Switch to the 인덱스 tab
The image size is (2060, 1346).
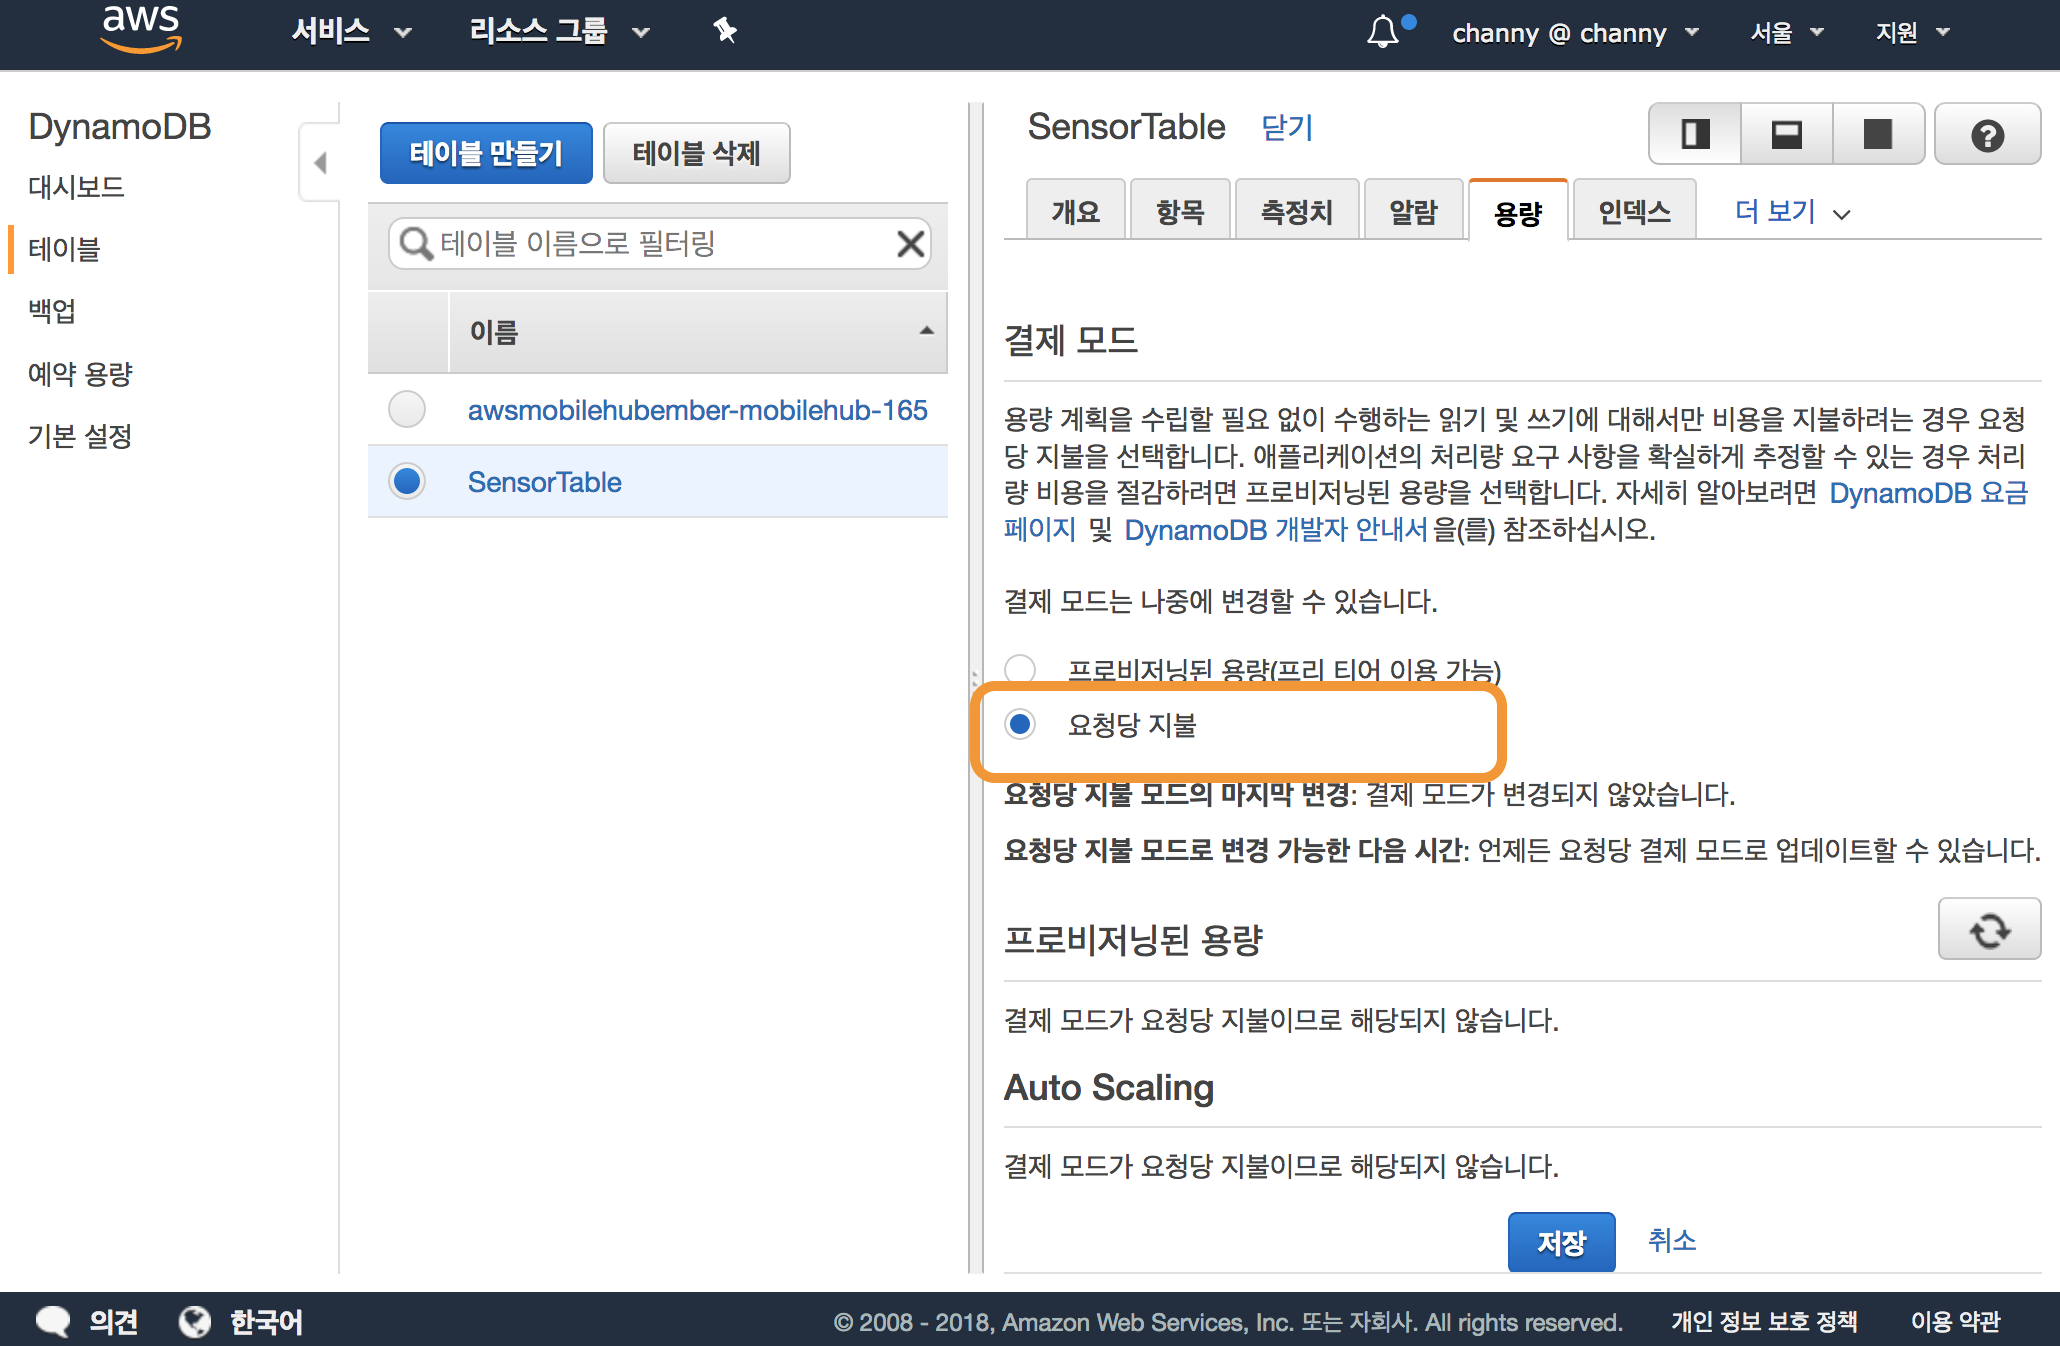coord(1634,211)
